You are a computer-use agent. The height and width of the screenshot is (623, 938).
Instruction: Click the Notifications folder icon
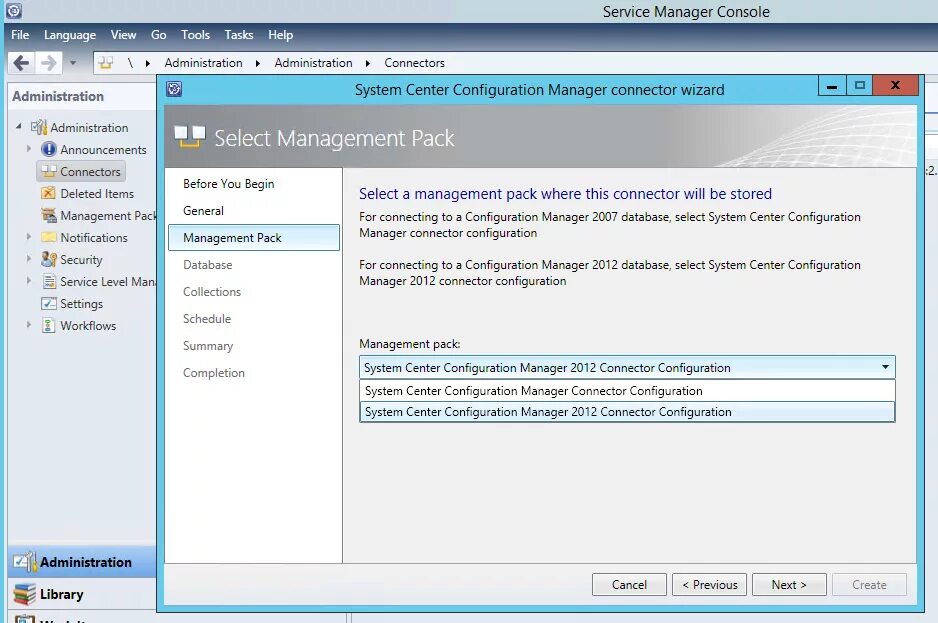click(x=48, y=238)
